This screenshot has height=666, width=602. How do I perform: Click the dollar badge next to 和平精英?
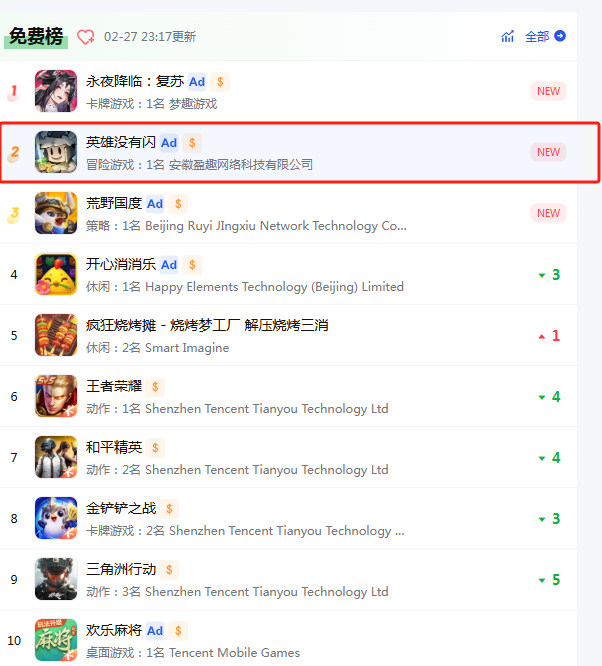(155, 448)
